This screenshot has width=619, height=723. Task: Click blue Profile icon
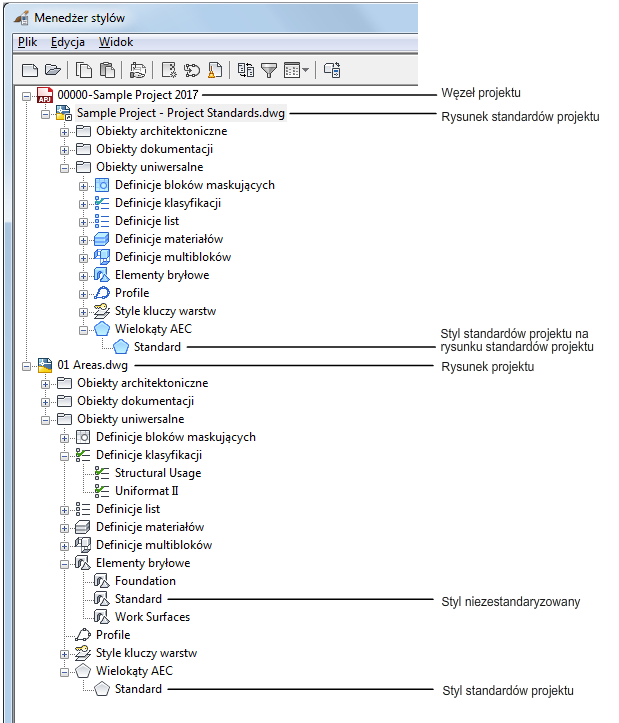(101, 293)
